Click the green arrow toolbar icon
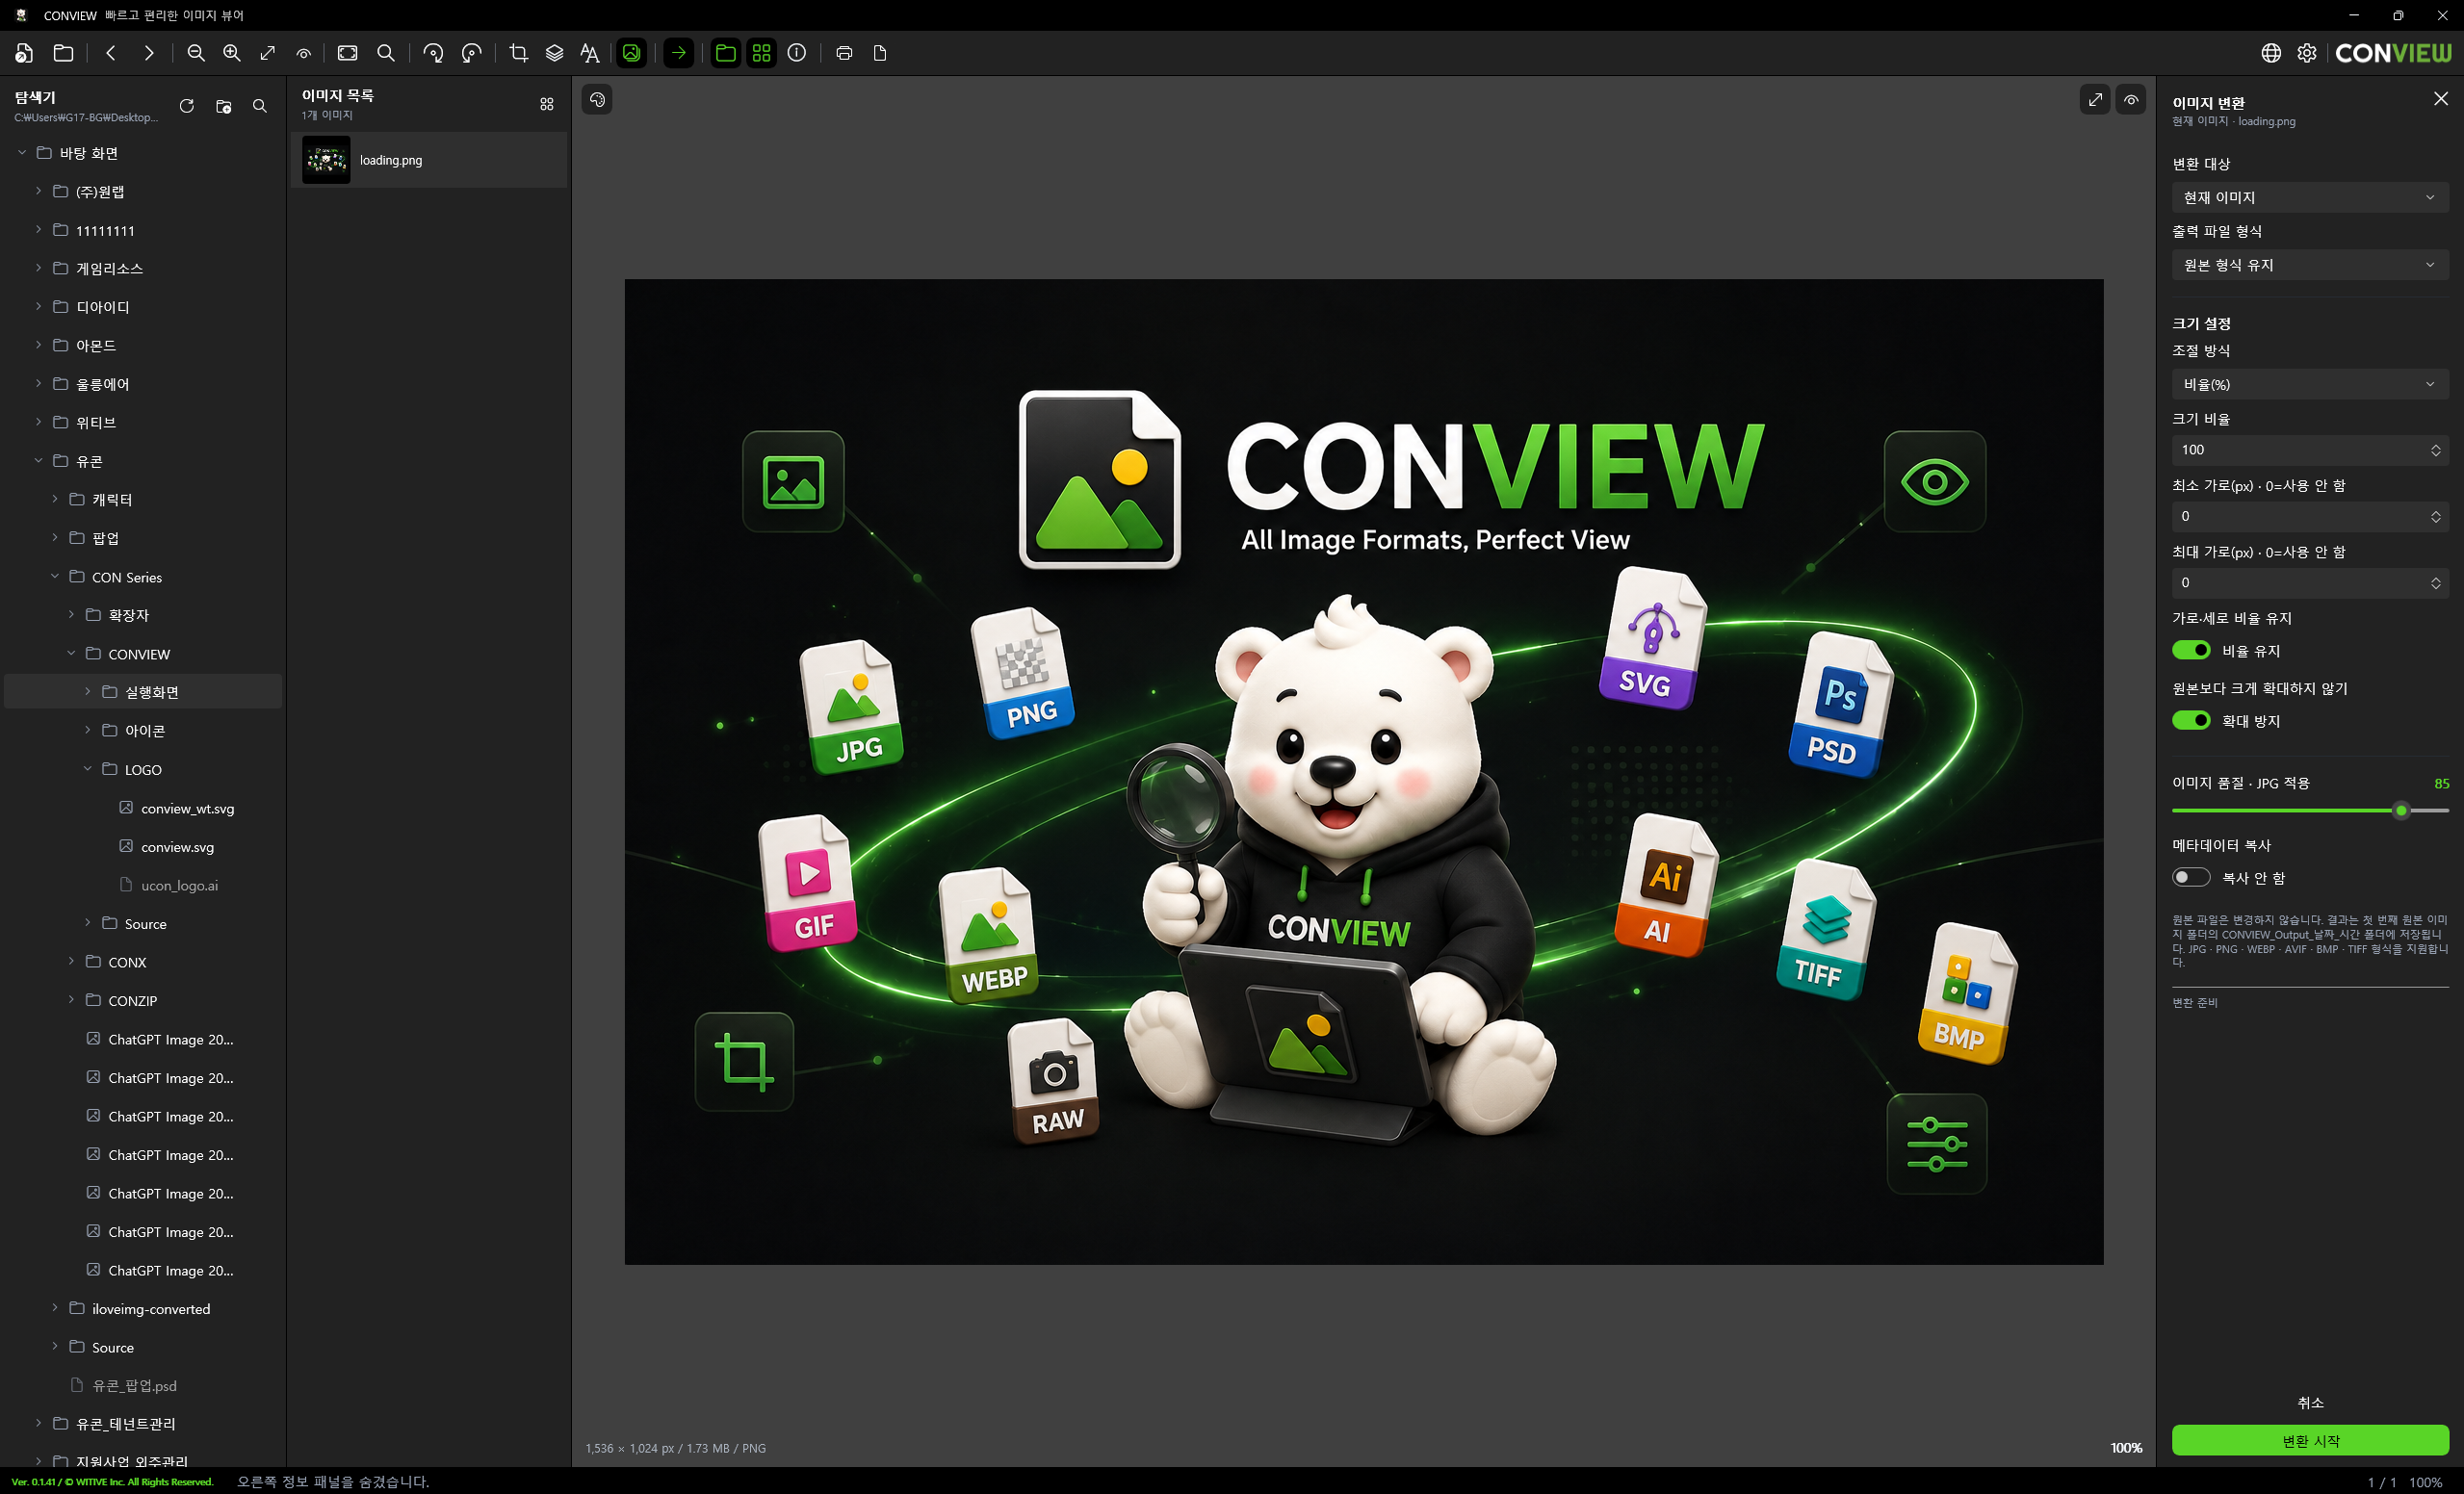The image size is (2464, 1494). [678, 53]
